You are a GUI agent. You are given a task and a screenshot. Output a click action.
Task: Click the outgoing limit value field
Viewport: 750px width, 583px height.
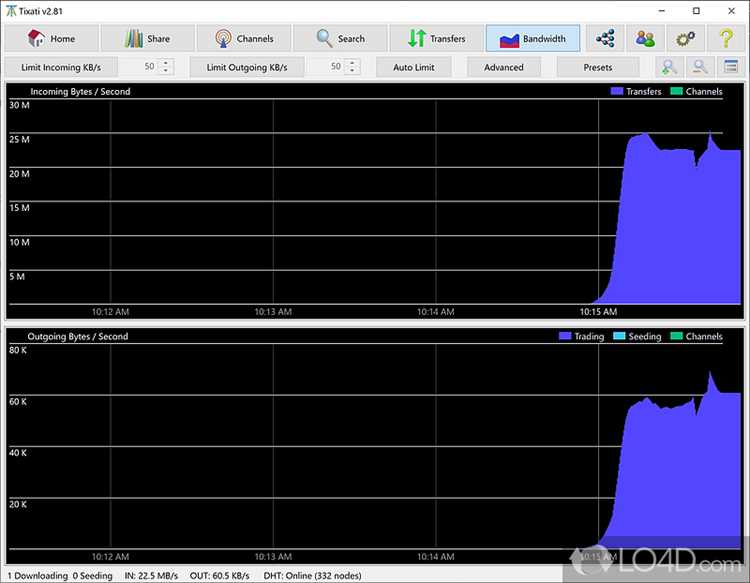pos(327,66)
